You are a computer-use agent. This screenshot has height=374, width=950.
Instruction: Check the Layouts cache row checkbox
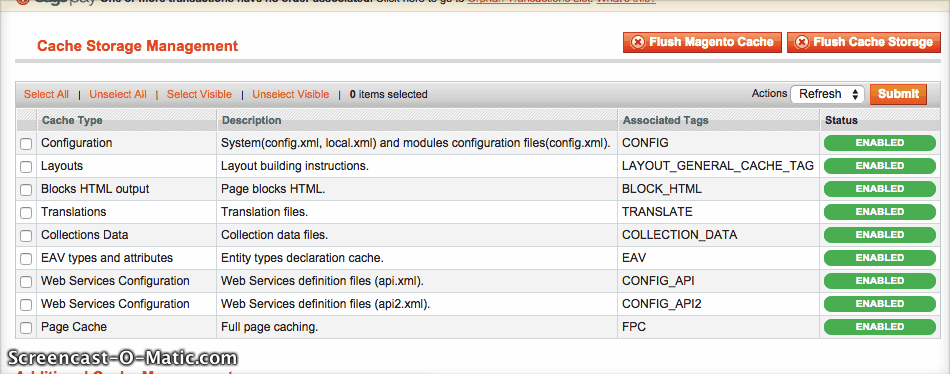coord(26,167)
